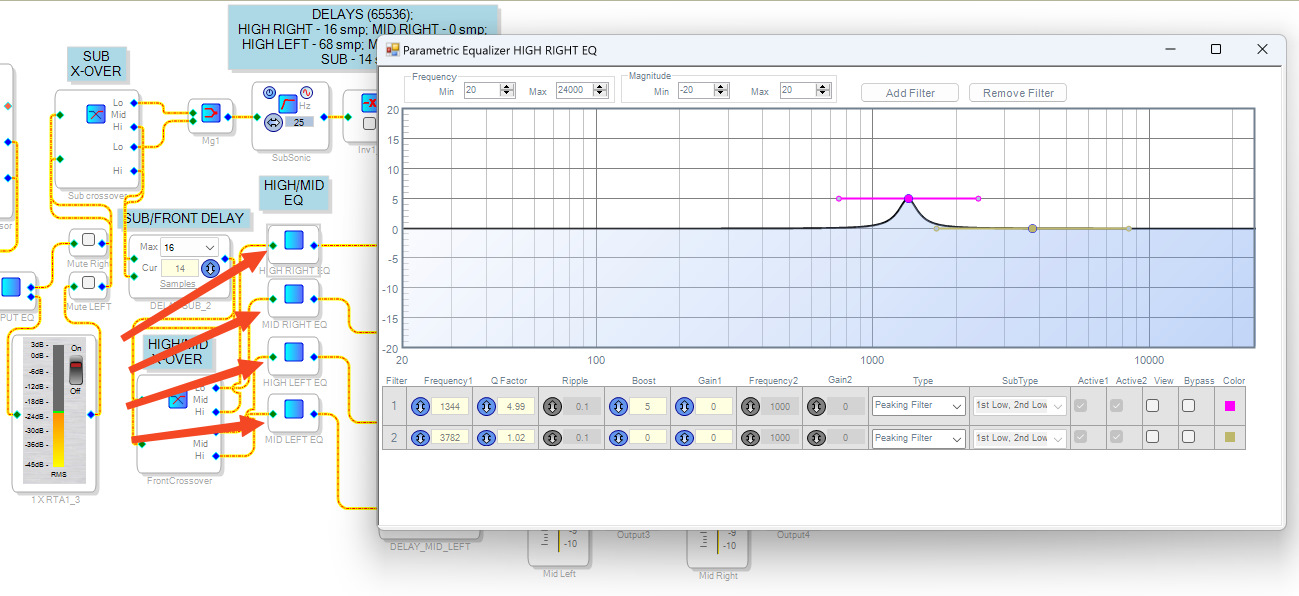Open filter 1 Type dropdown
This screenshot has width=1299, height=596.
pos(918,406)
